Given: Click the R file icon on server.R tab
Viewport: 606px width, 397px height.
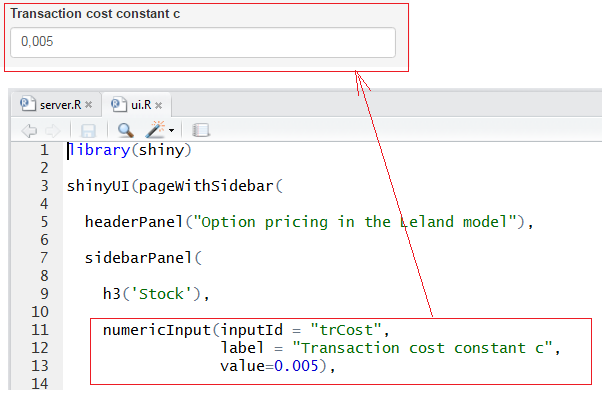Looking at the screenshot, I should coord(28,104).
